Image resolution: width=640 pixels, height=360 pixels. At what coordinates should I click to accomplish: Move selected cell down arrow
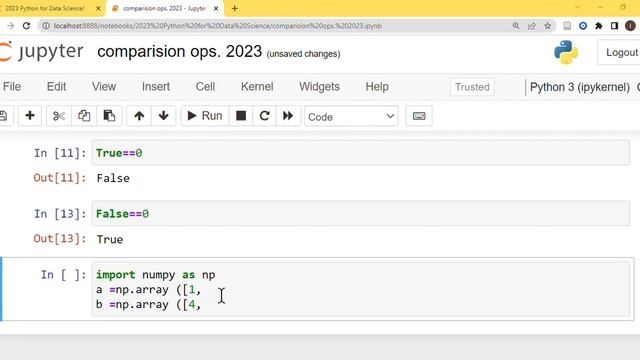click(164, 116)
